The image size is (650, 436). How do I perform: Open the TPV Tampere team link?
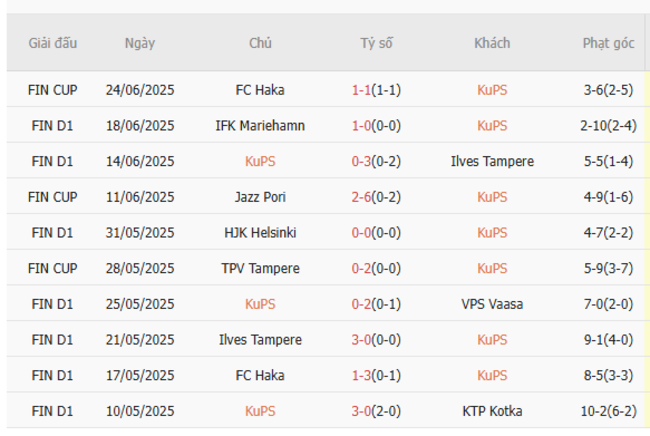(260, 268)
